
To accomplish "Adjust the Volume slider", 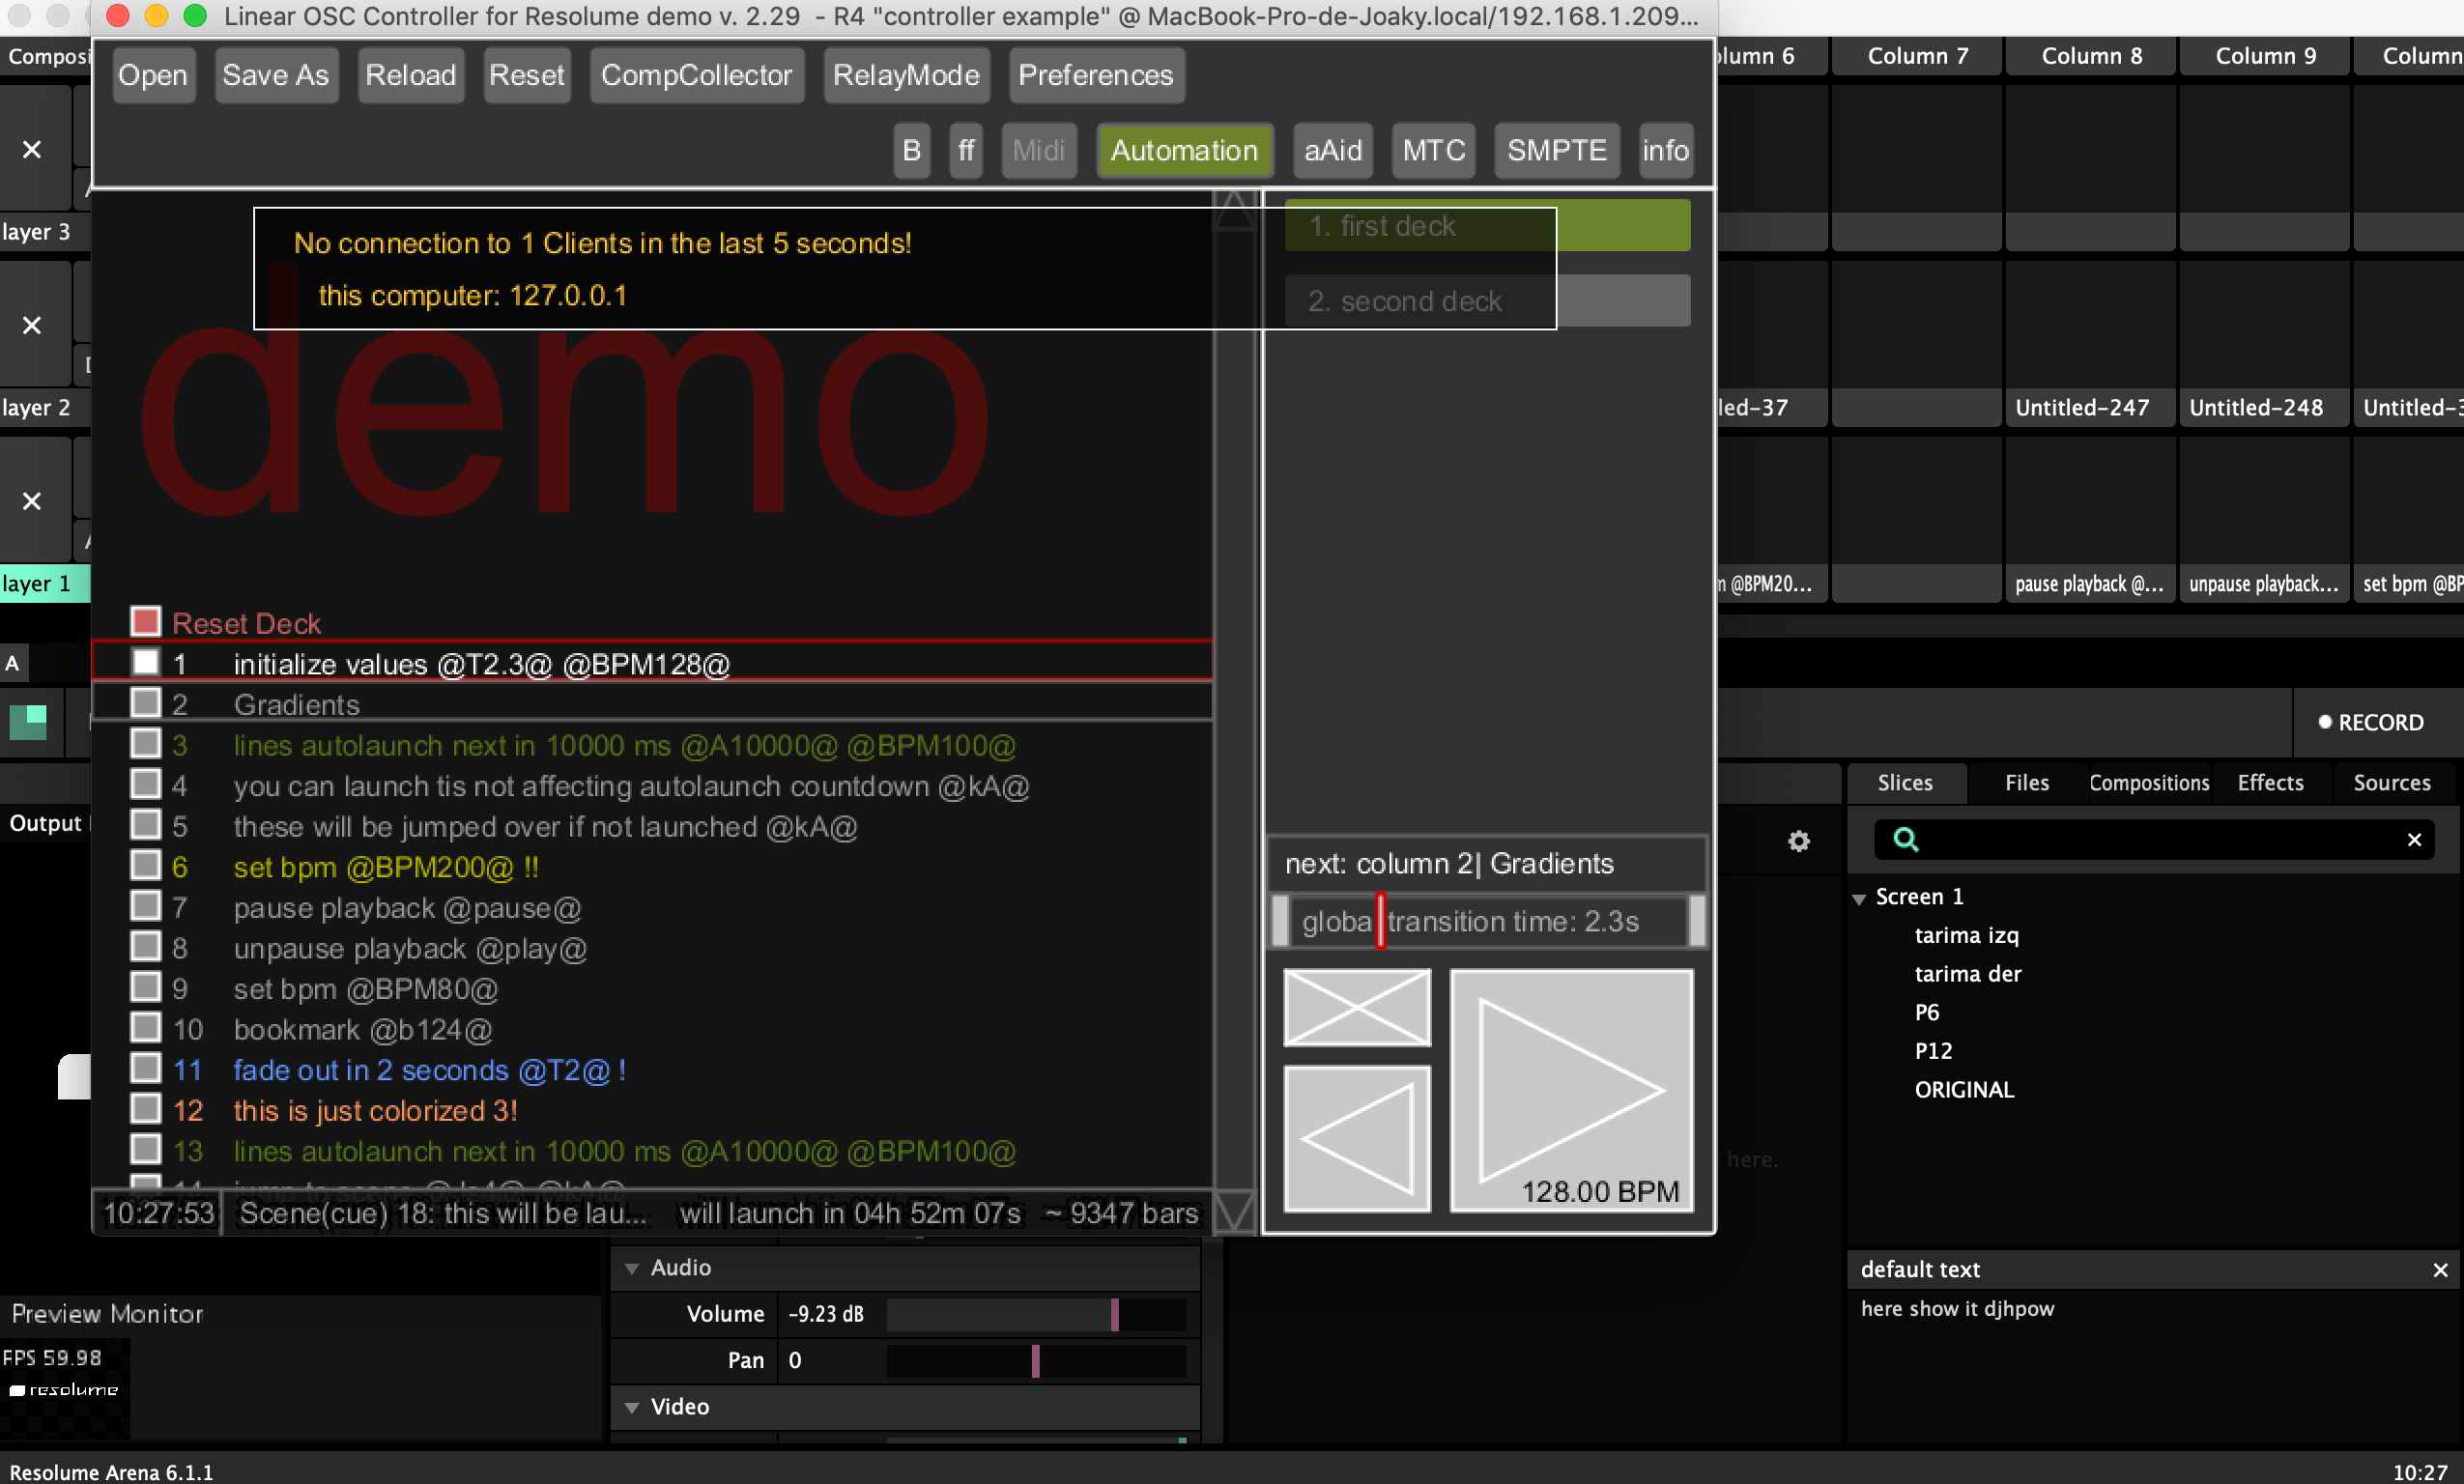I will (x=1114, y=1314).
